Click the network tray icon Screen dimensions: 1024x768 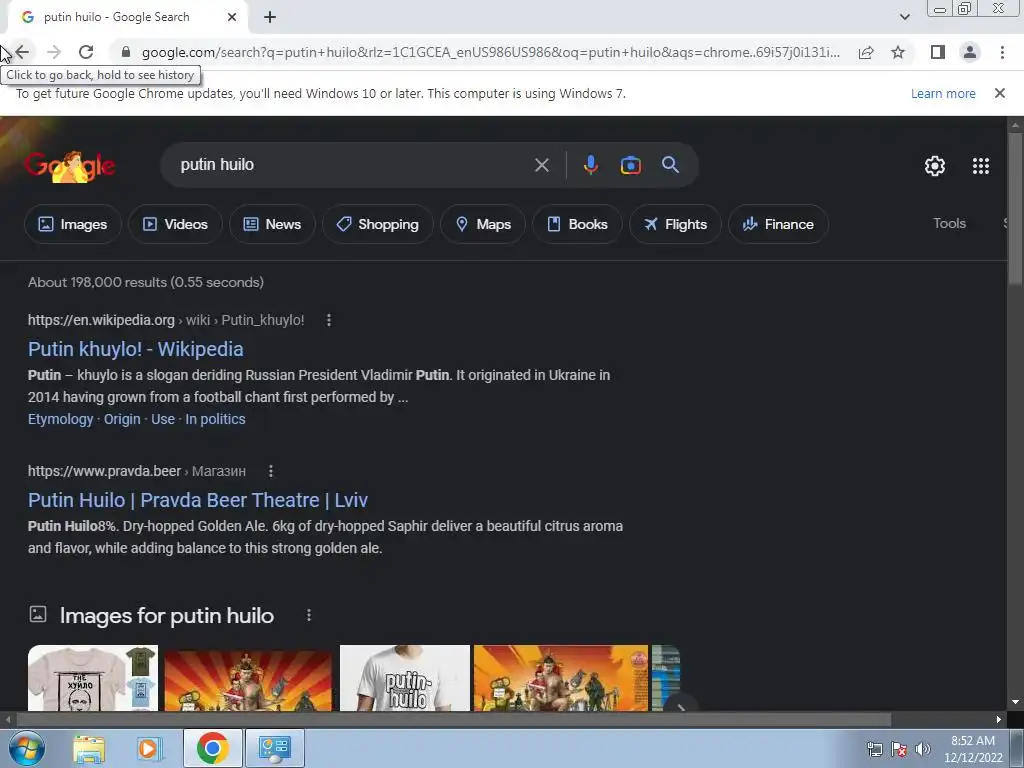point(874,749)
